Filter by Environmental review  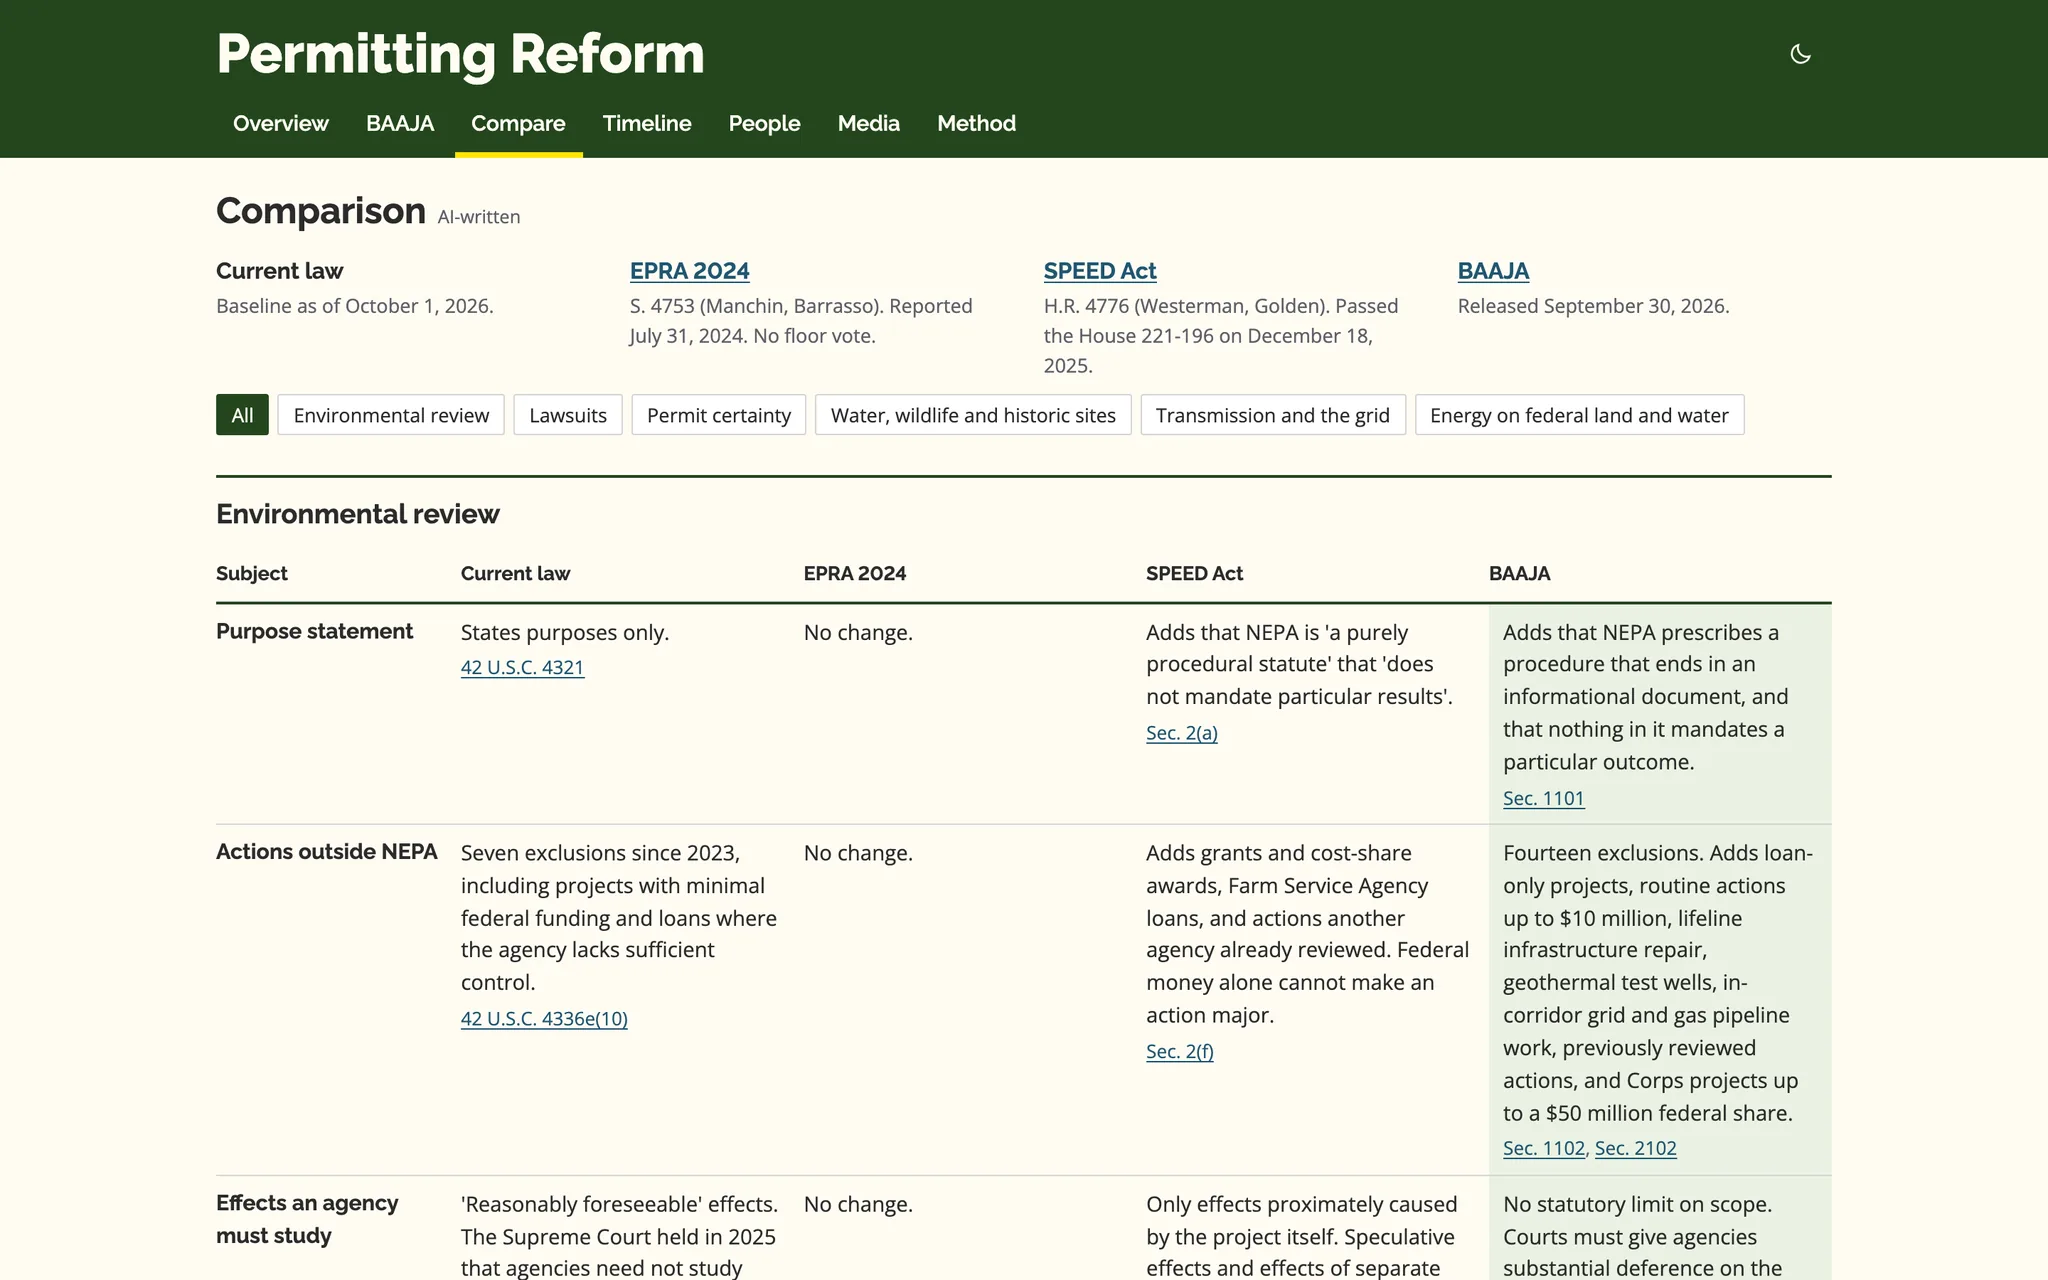pos(391,415)
